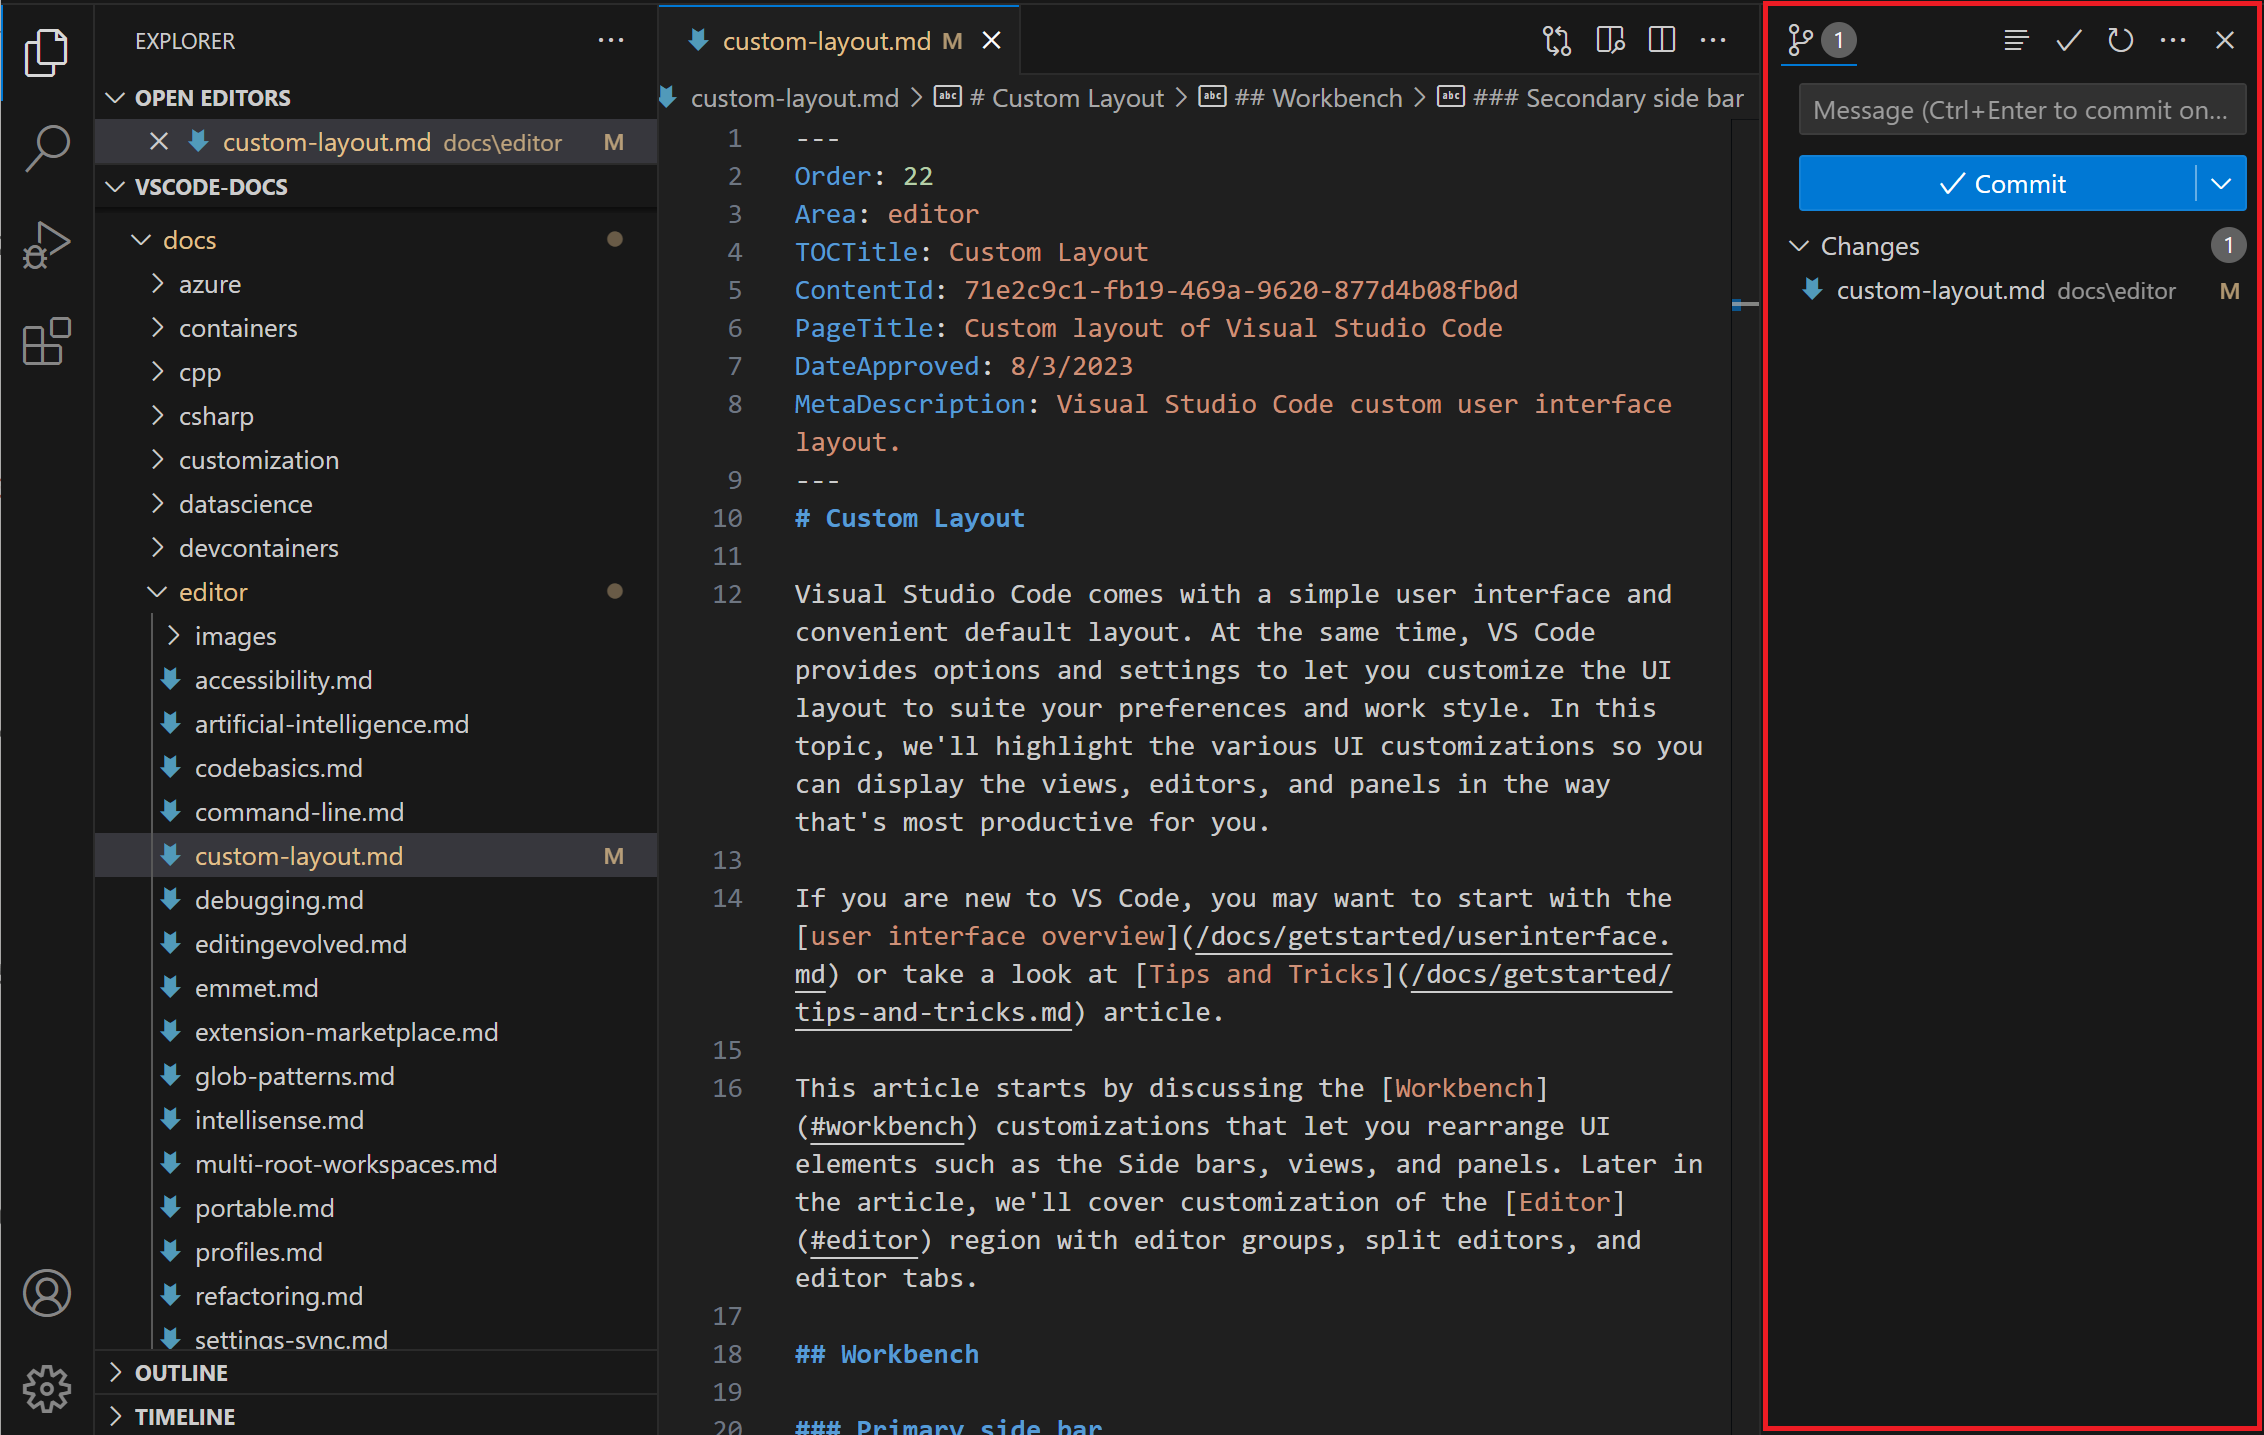Split the editor with the split icon
This screenshot has height=1435, width=2264.
1661,41
